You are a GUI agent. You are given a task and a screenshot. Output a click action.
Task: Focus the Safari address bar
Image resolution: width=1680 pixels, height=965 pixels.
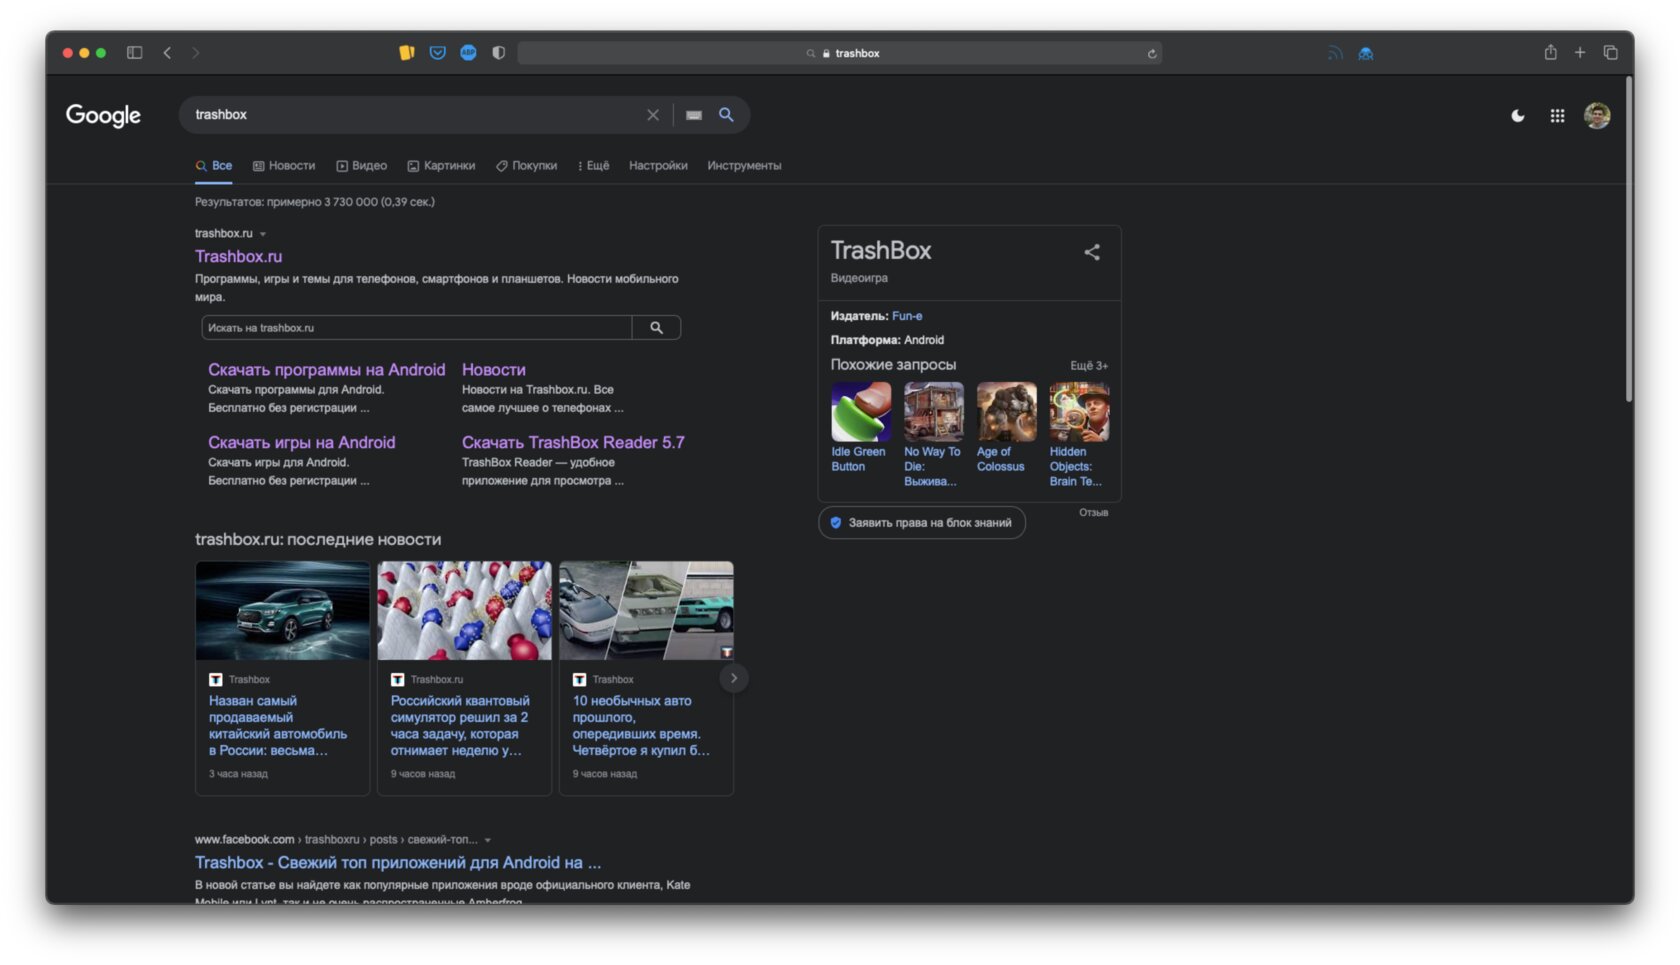click(x=840, y=53)
